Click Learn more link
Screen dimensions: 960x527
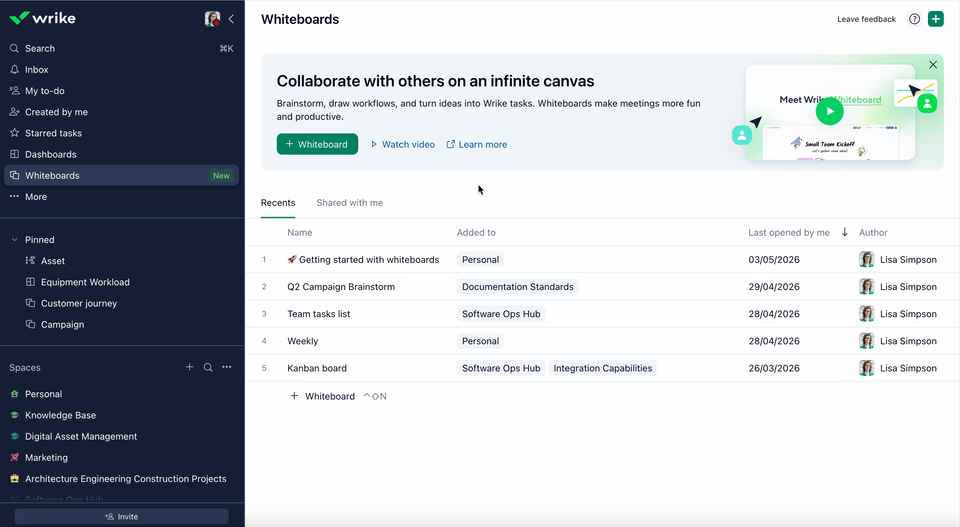click(476, 144)
